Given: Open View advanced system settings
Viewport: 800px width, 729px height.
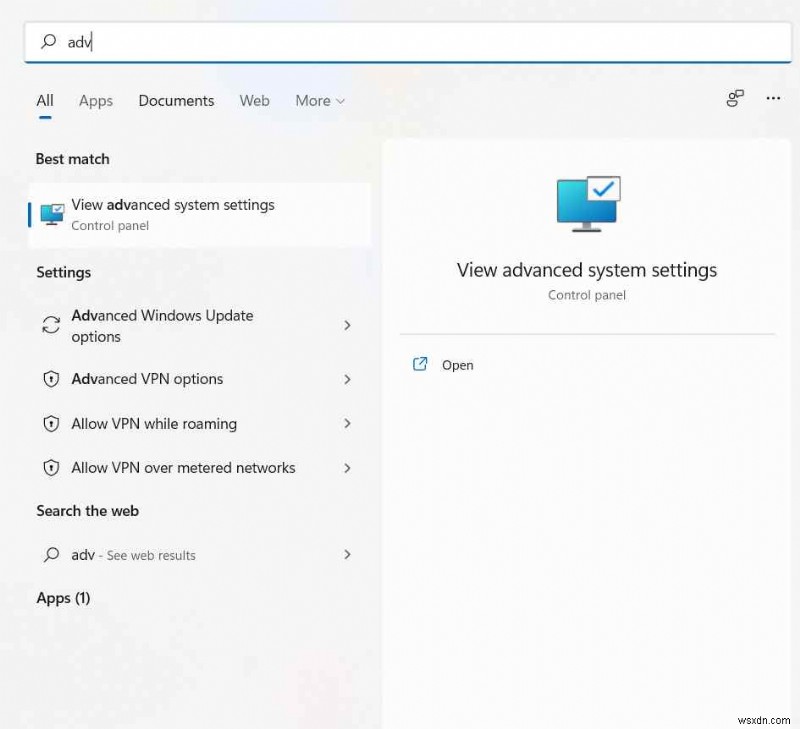Looking at the screenshot, I should tap(172, 205).
